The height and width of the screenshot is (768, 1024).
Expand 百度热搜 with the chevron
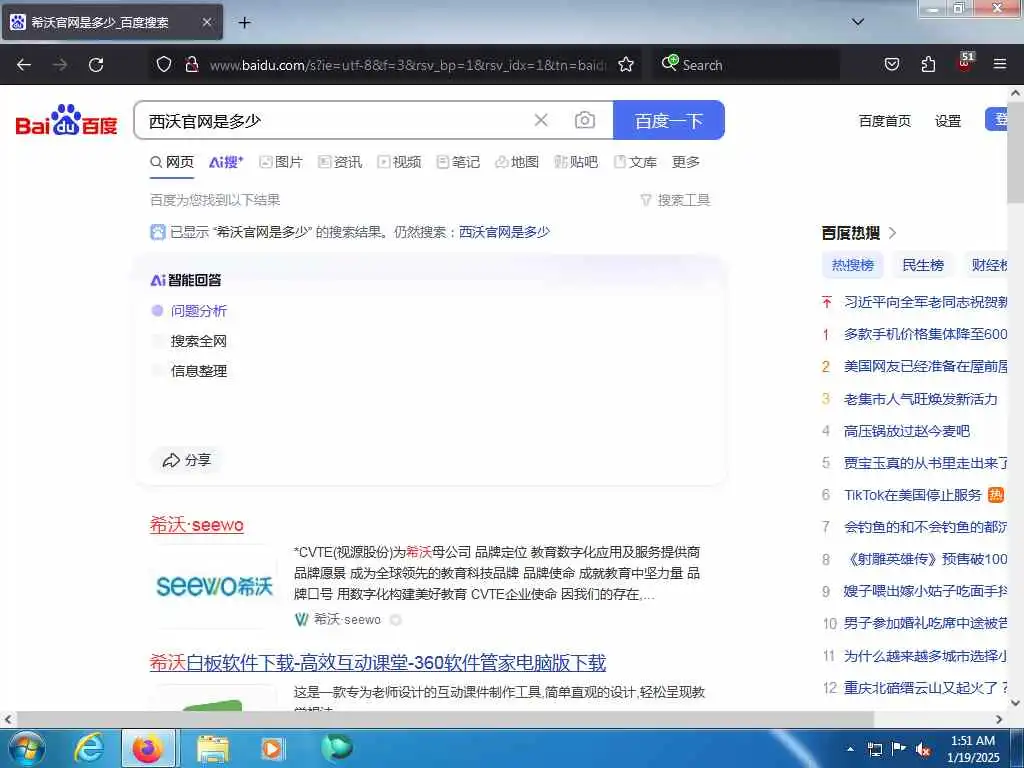(x=893, y=233)
